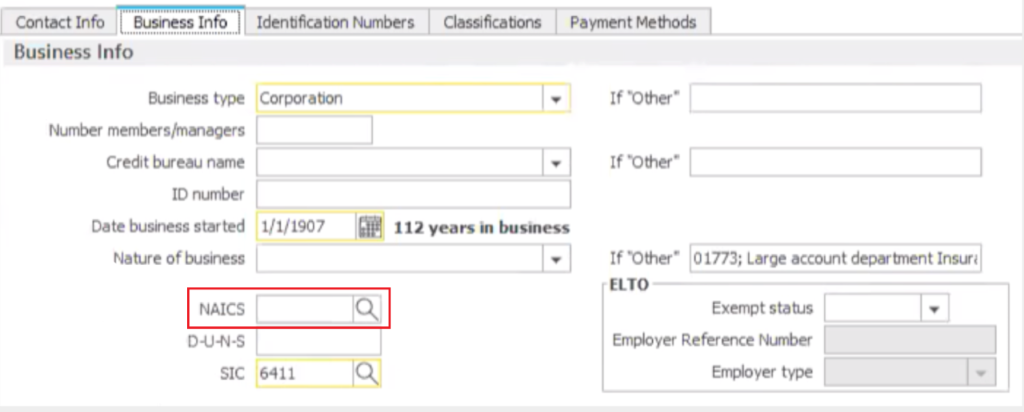
Task: Expand the Employer type dropdown
Action: tap(981, 373)
